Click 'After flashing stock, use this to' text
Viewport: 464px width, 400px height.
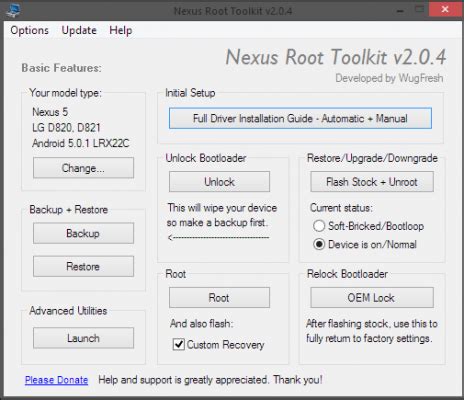[x=372, y=323]
